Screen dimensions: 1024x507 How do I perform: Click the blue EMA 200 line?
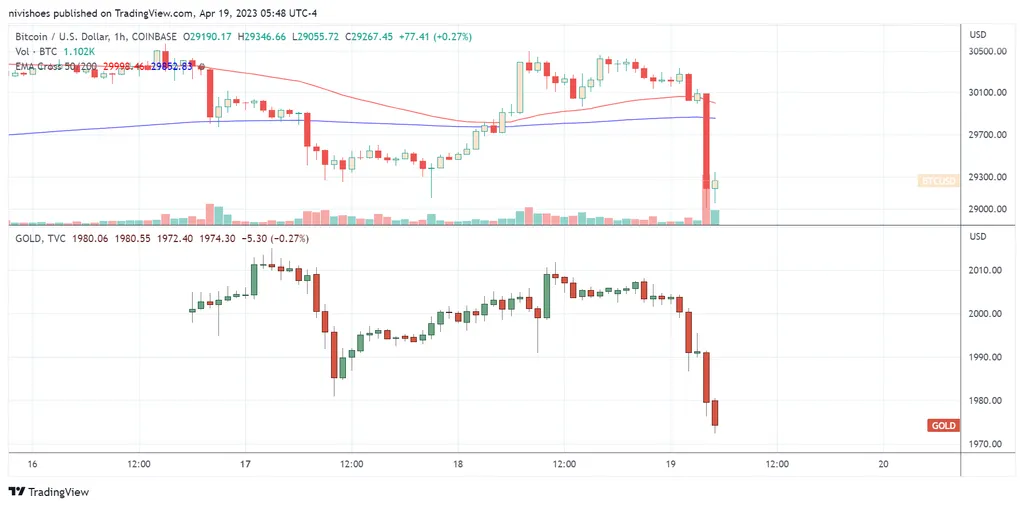click(300, 121)
